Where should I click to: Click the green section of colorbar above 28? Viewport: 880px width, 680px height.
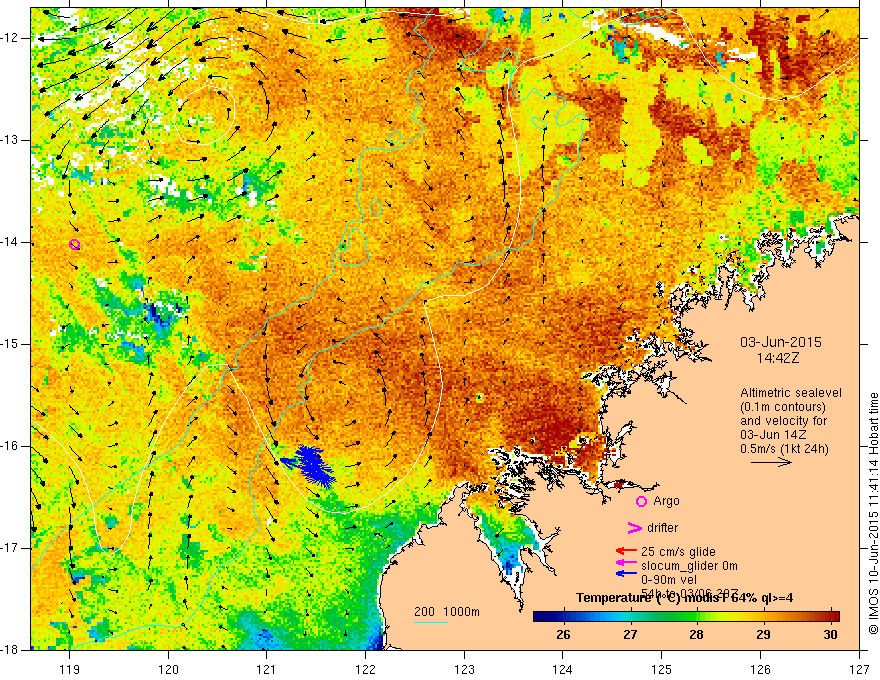tap(696, 617)
